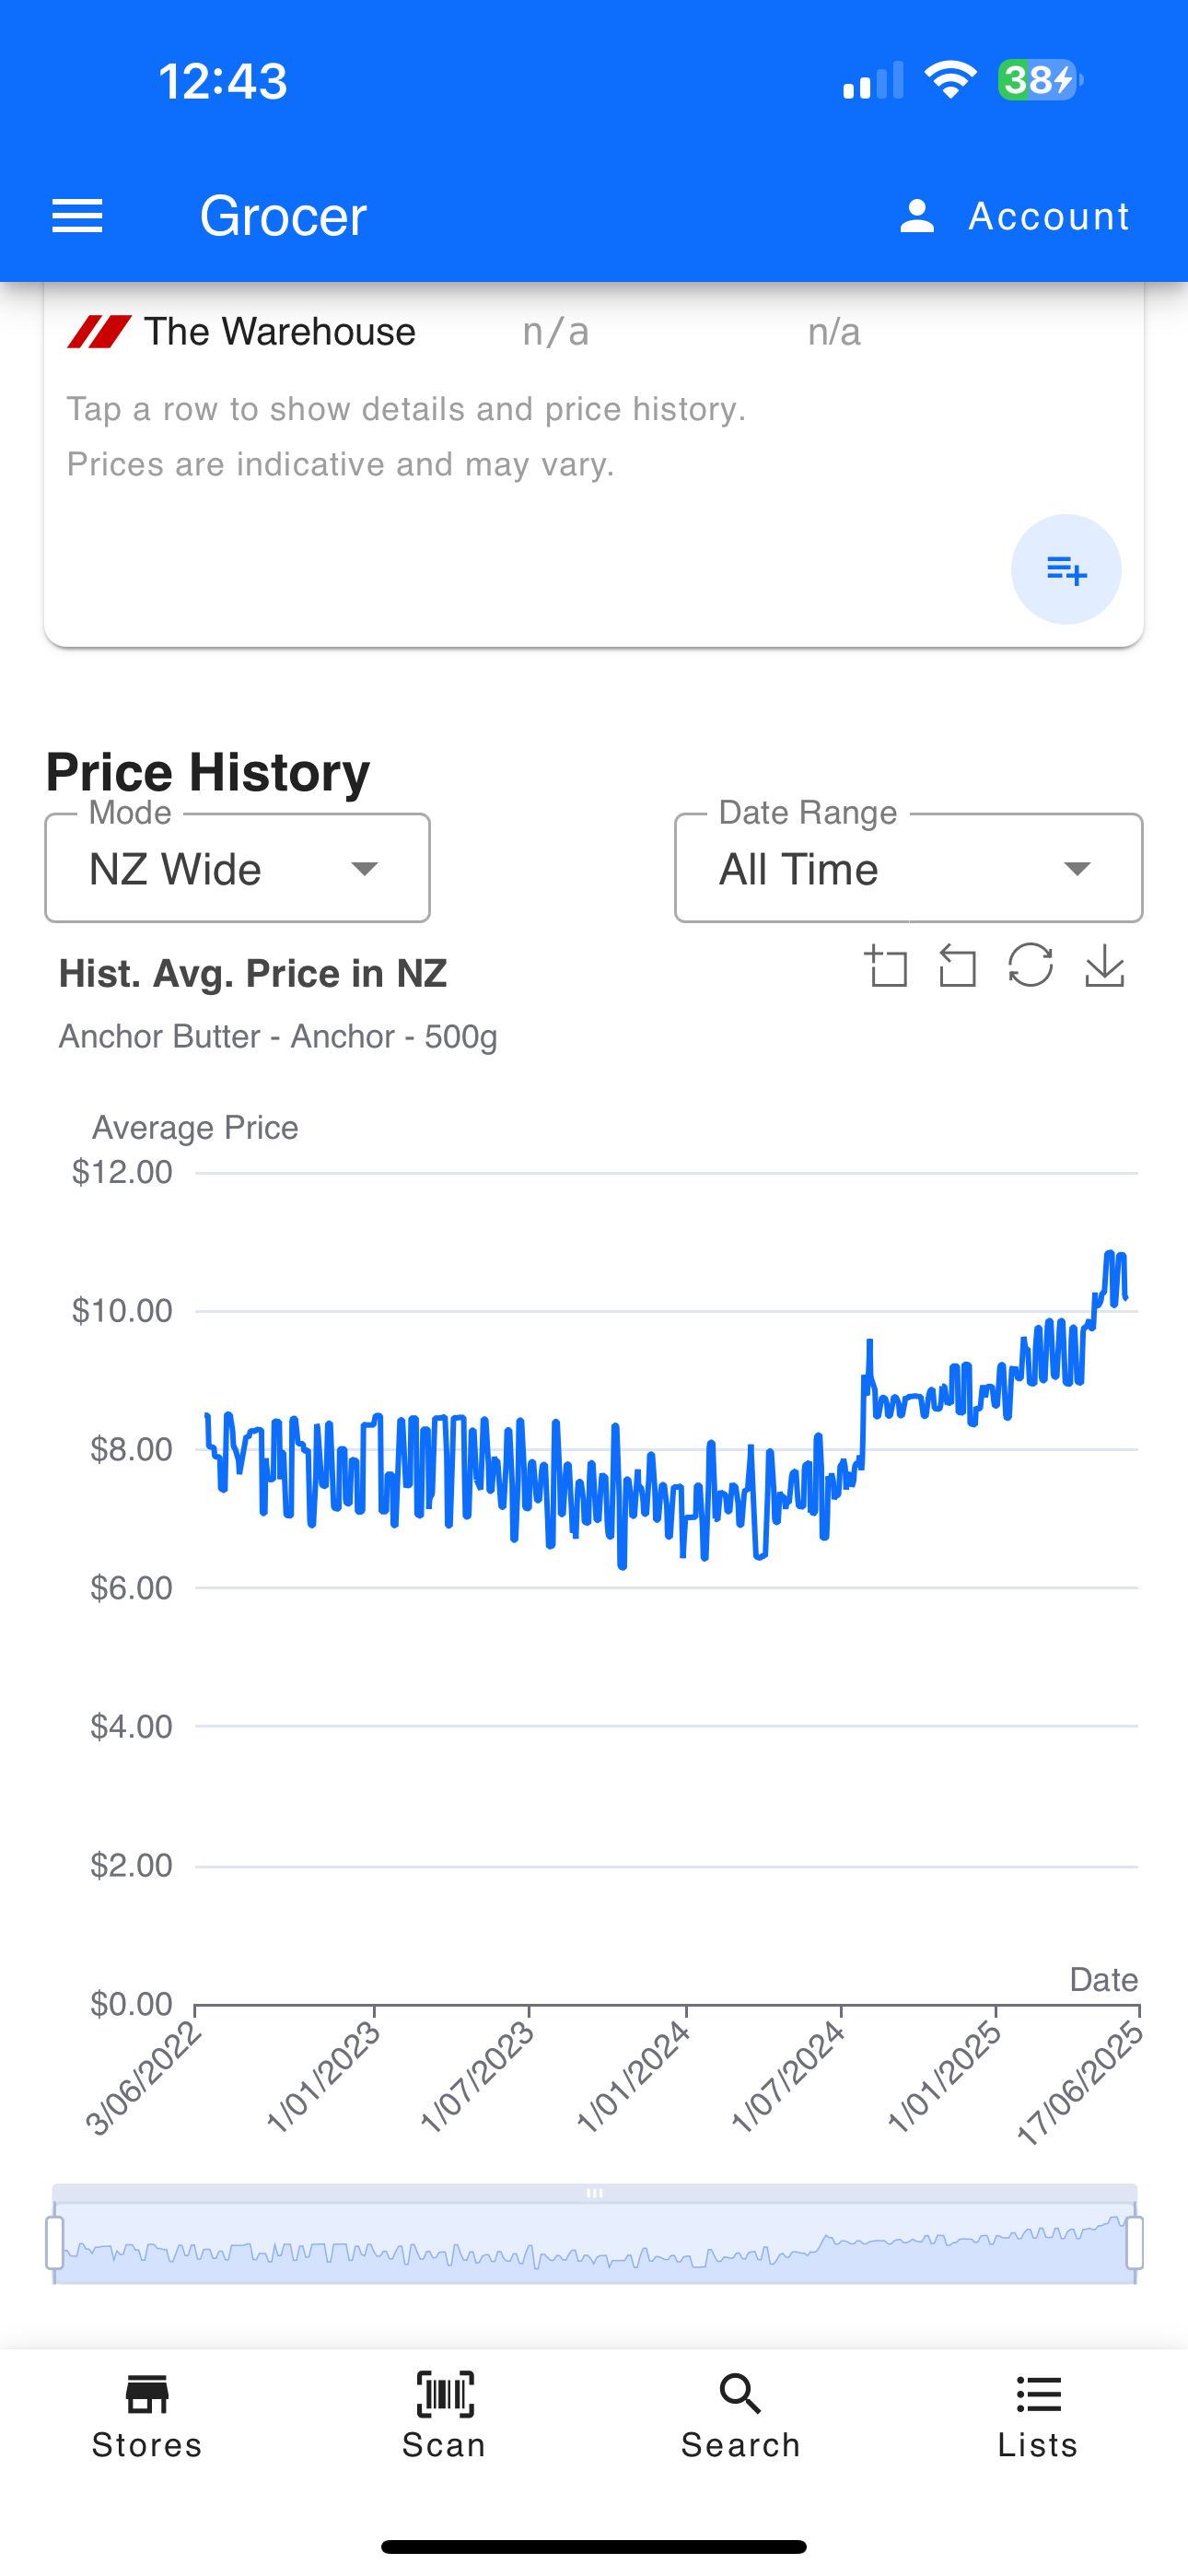Click the Grocer app title
The width and height of the screenshot is (1188, 2576).
pyautogui.click(x=283, y=216)
